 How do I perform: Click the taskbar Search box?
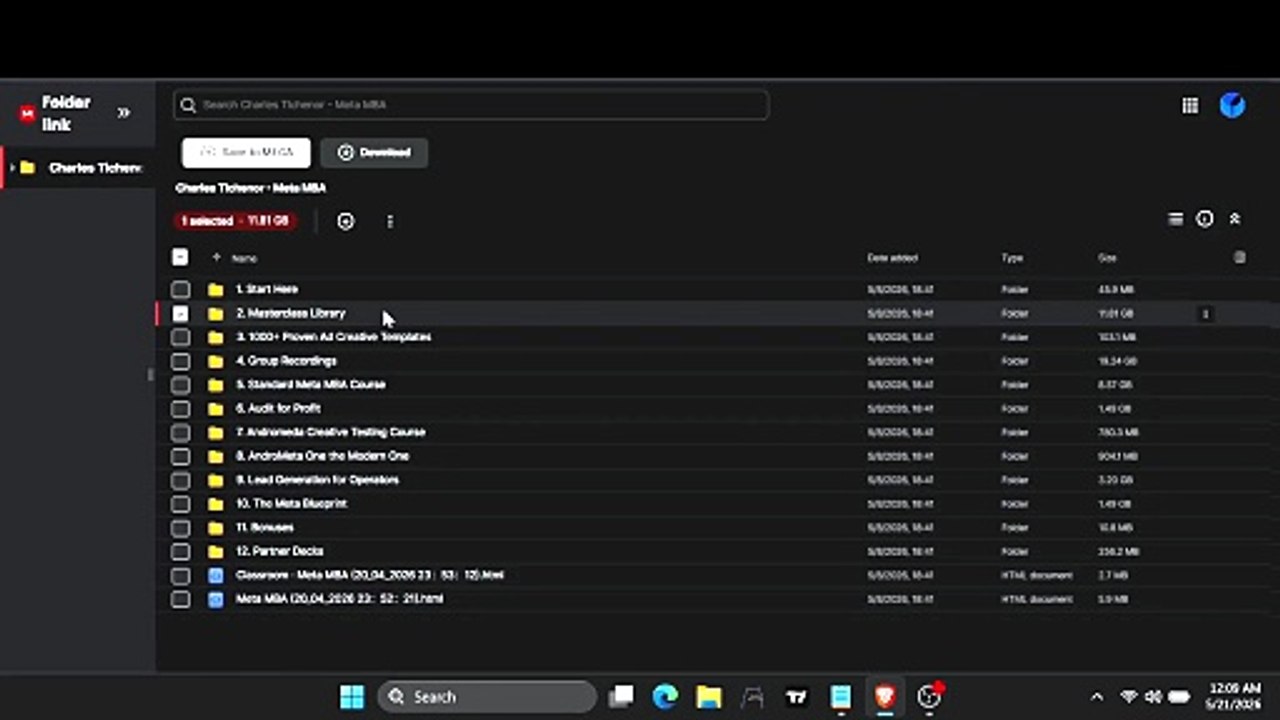pos(486,697)
